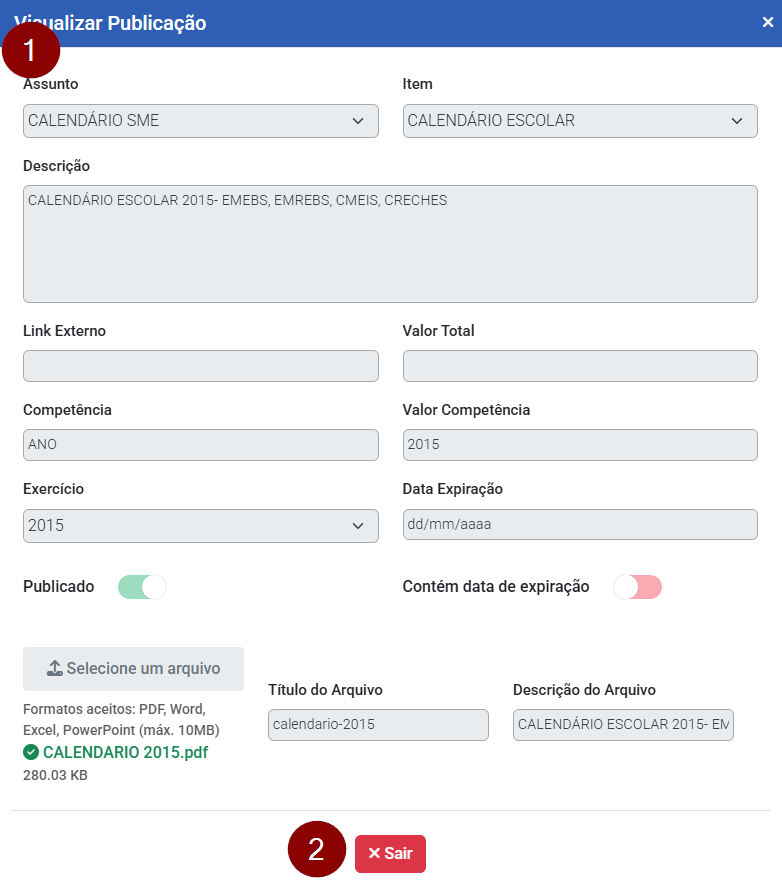Click the Sair button

coord(390,853)
